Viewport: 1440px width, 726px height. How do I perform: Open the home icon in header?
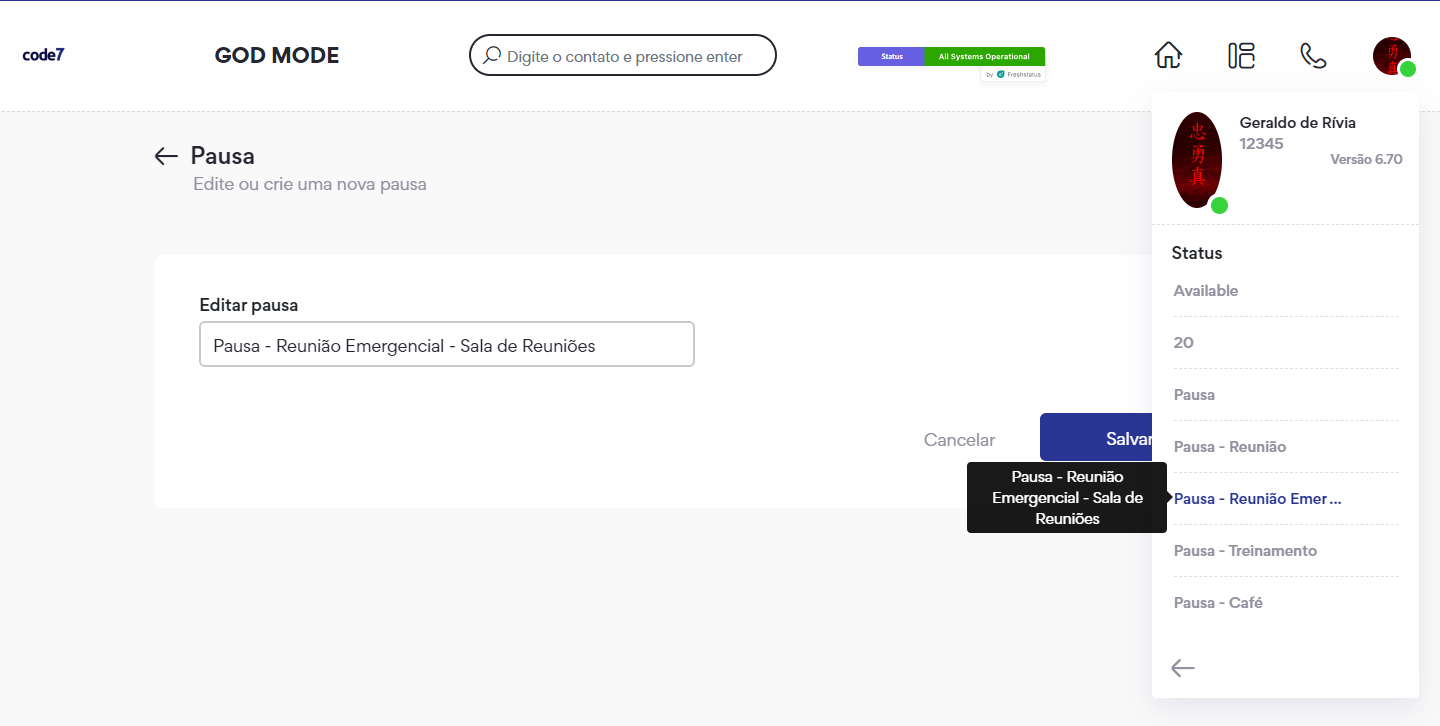(1168, 55)
